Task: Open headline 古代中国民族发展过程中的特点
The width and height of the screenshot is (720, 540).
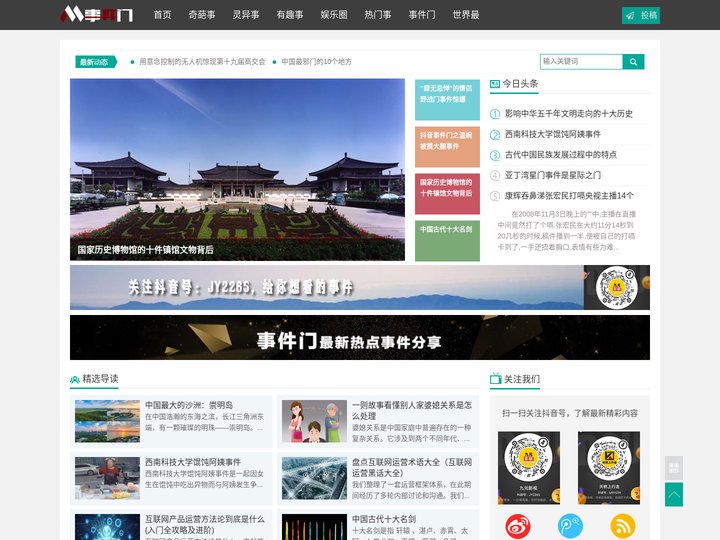Action: (561, 155)
